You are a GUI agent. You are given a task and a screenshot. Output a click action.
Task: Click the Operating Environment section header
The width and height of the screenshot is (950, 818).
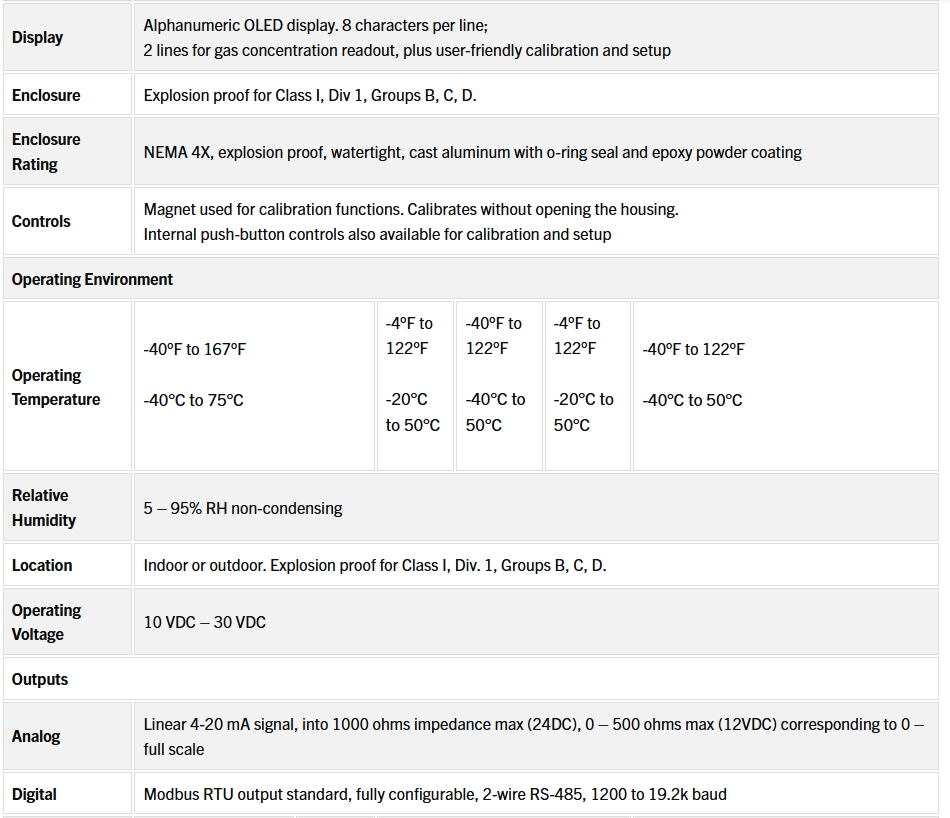(92, 279)
